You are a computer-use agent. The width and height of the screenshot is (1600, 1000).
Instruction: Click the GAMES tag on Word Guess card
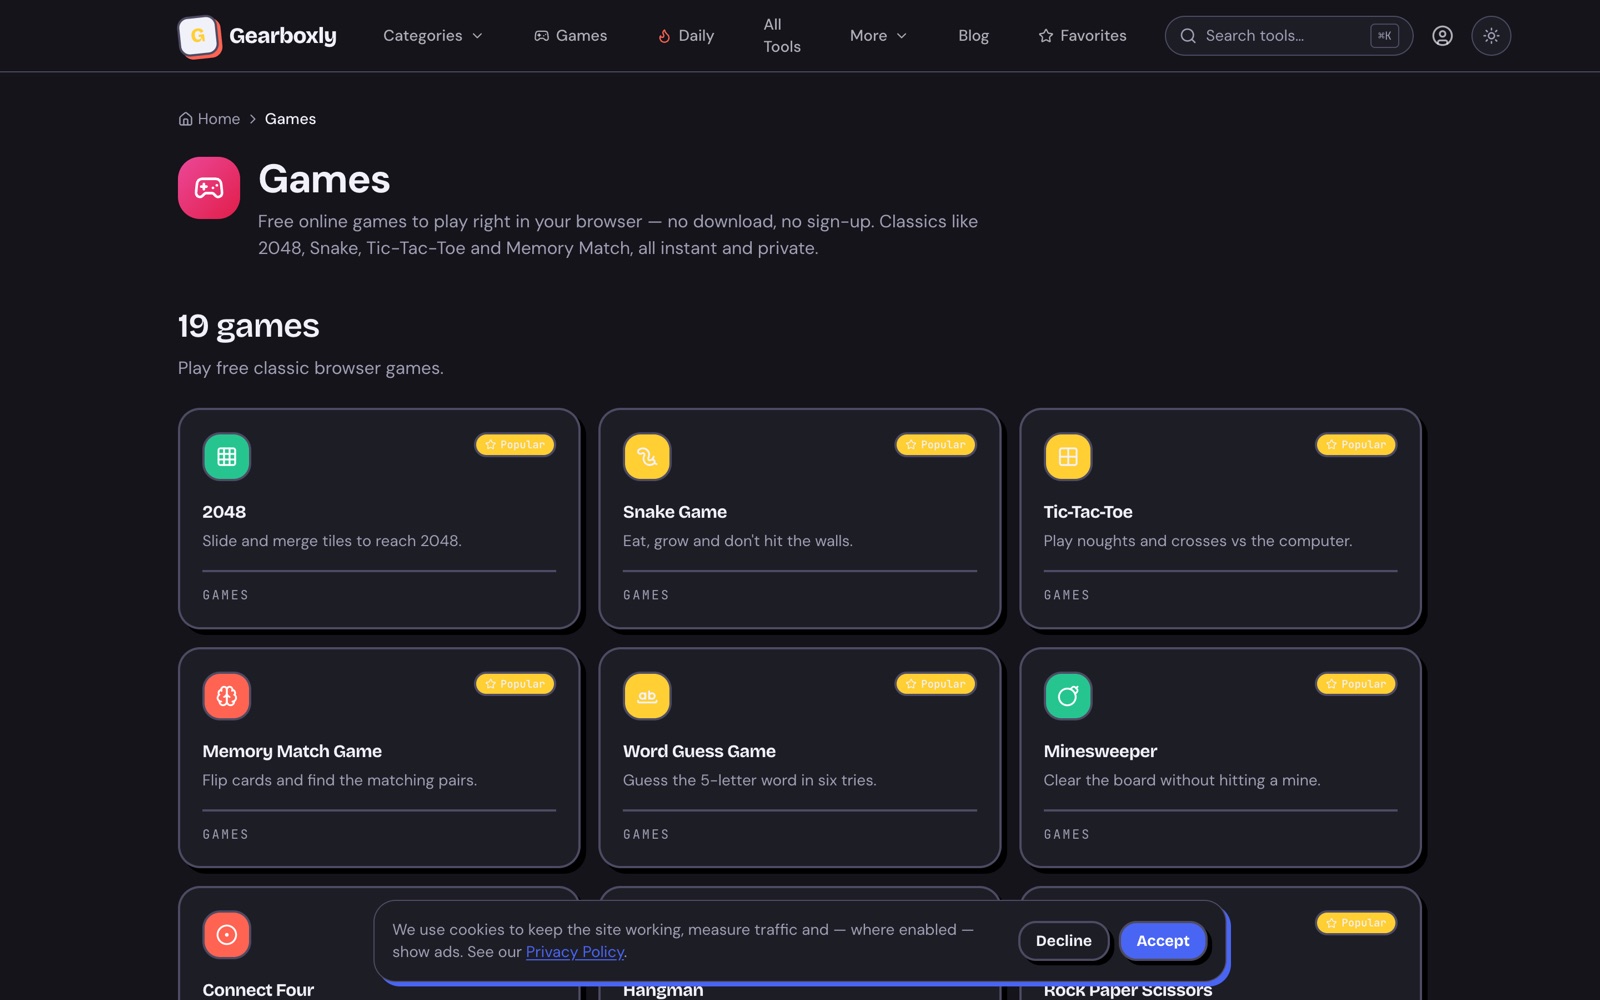(x=646, y=834)
